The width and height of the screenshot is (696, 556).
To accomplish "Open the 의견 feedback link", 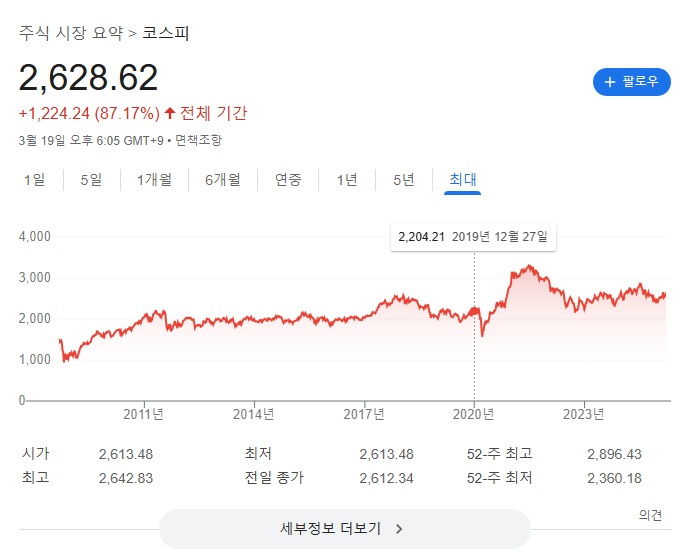I will (650, 515).
